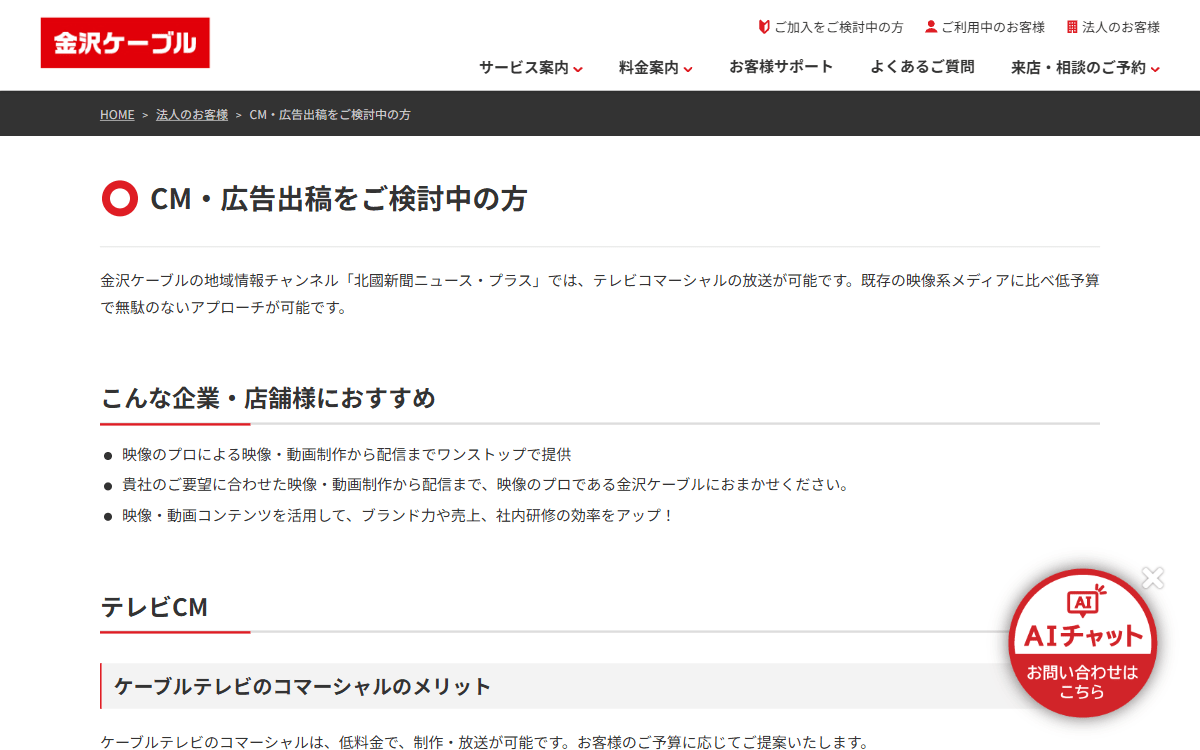
Task: Go to HOME in breadcrumb
Action: (117, 115)
